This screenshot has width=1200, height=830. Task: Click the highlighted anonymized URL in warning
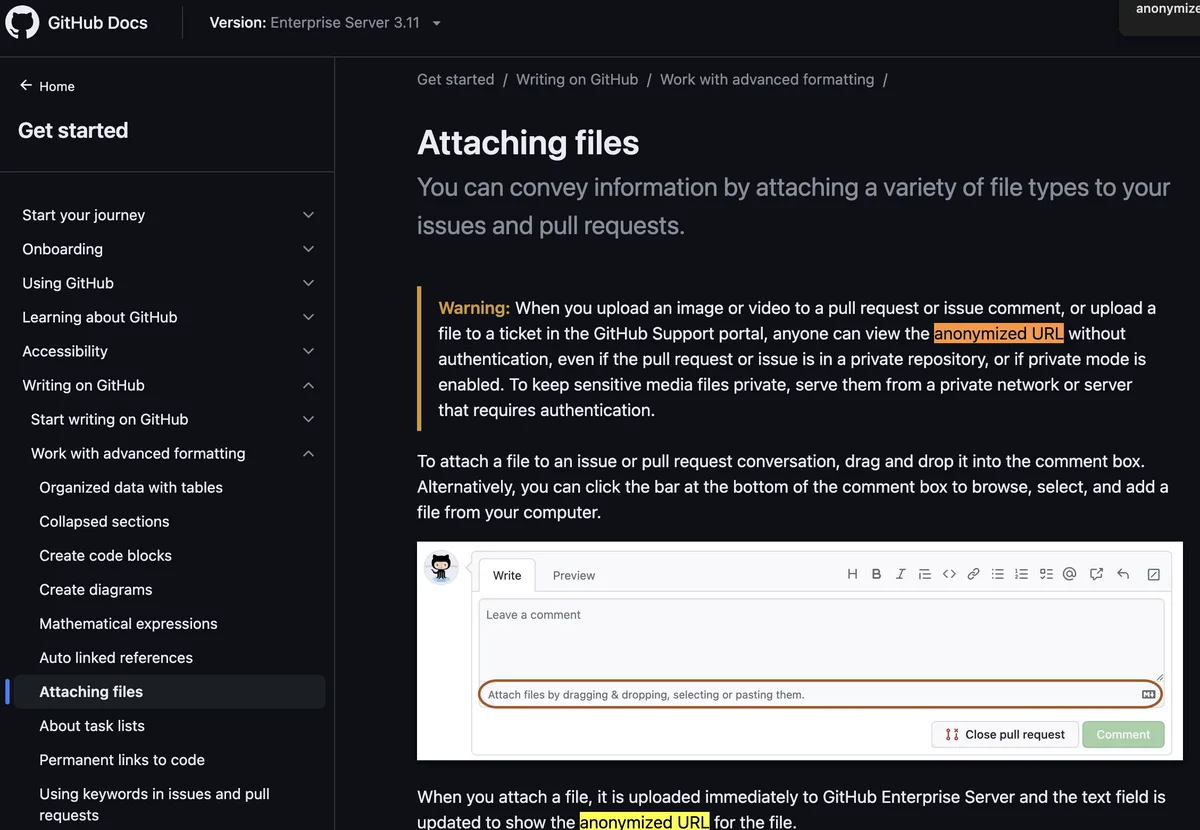tap(998, 333)
